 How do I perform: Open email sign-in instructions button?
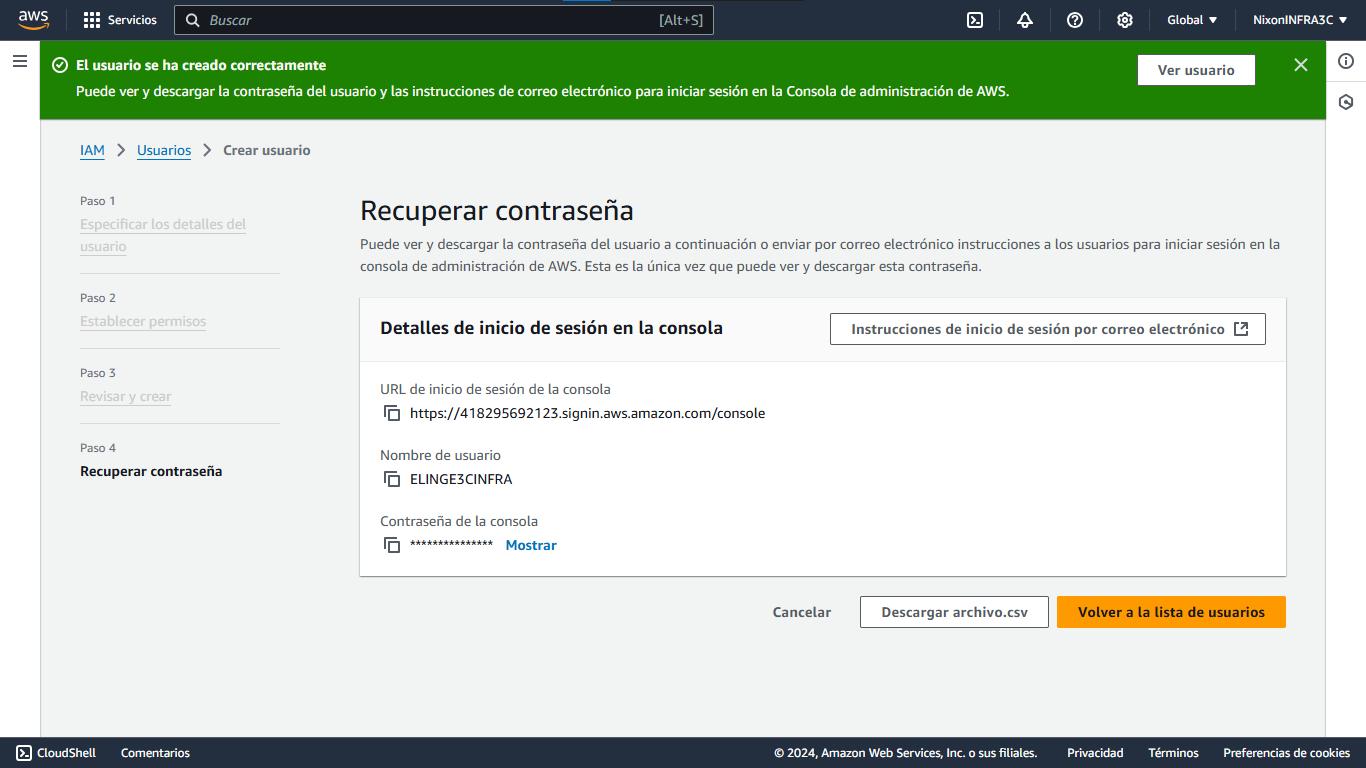[1048, 329]
